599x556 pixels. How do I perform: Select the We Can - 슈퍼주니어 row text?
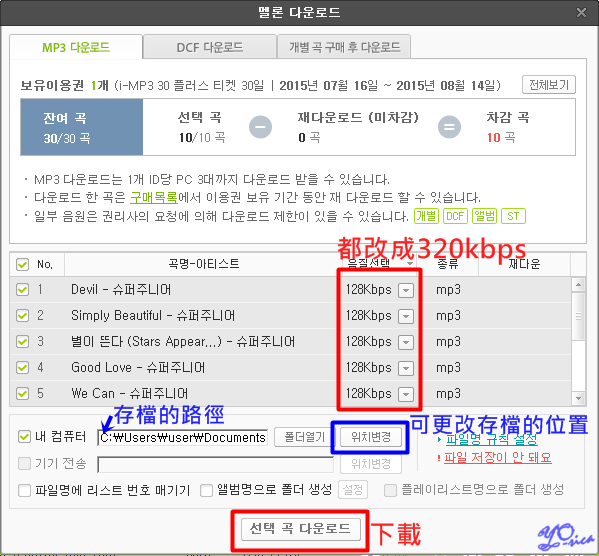[x=130, y=393]
